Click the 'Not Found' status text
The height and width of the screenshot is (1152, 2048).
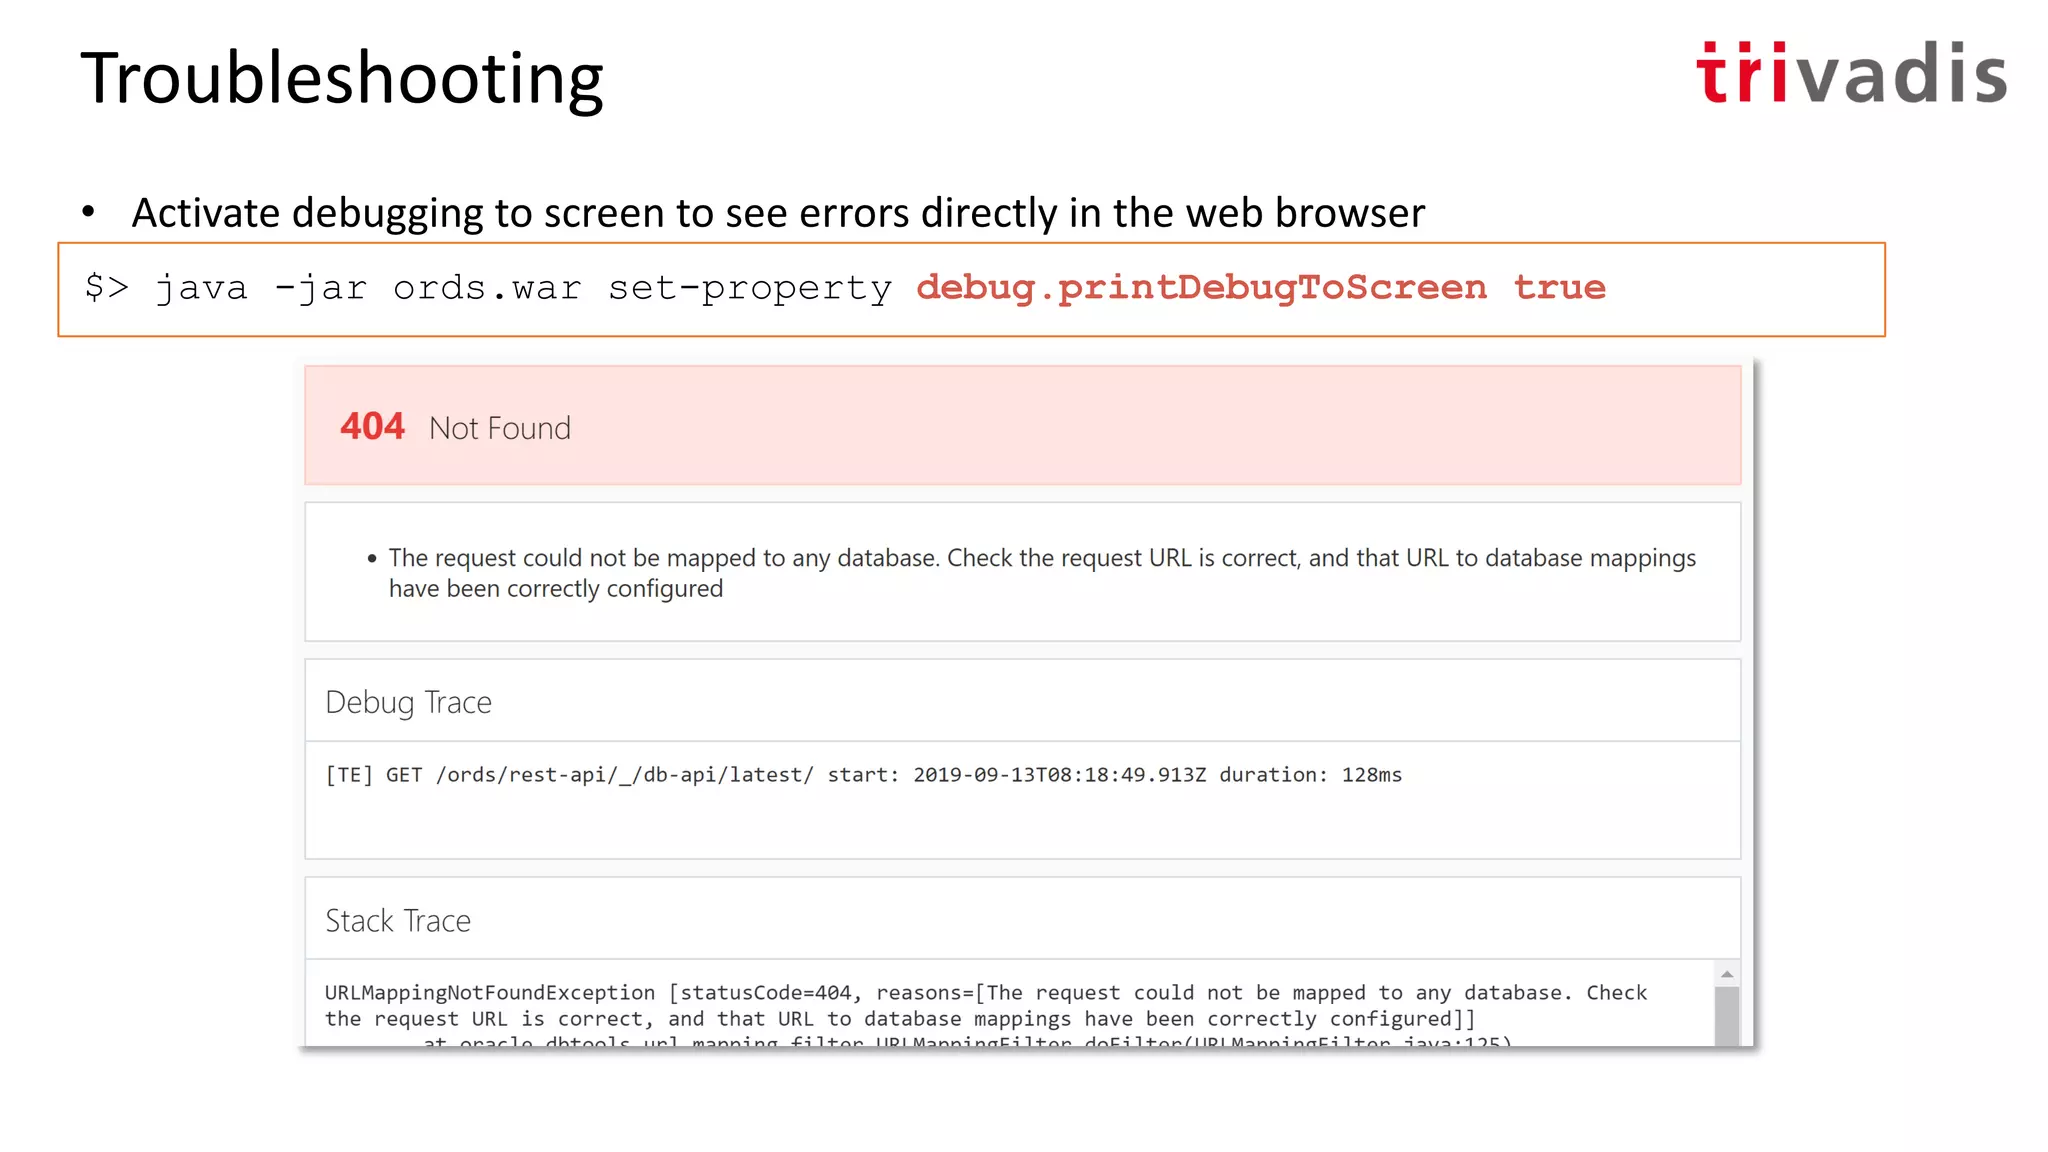coord(500,428)
